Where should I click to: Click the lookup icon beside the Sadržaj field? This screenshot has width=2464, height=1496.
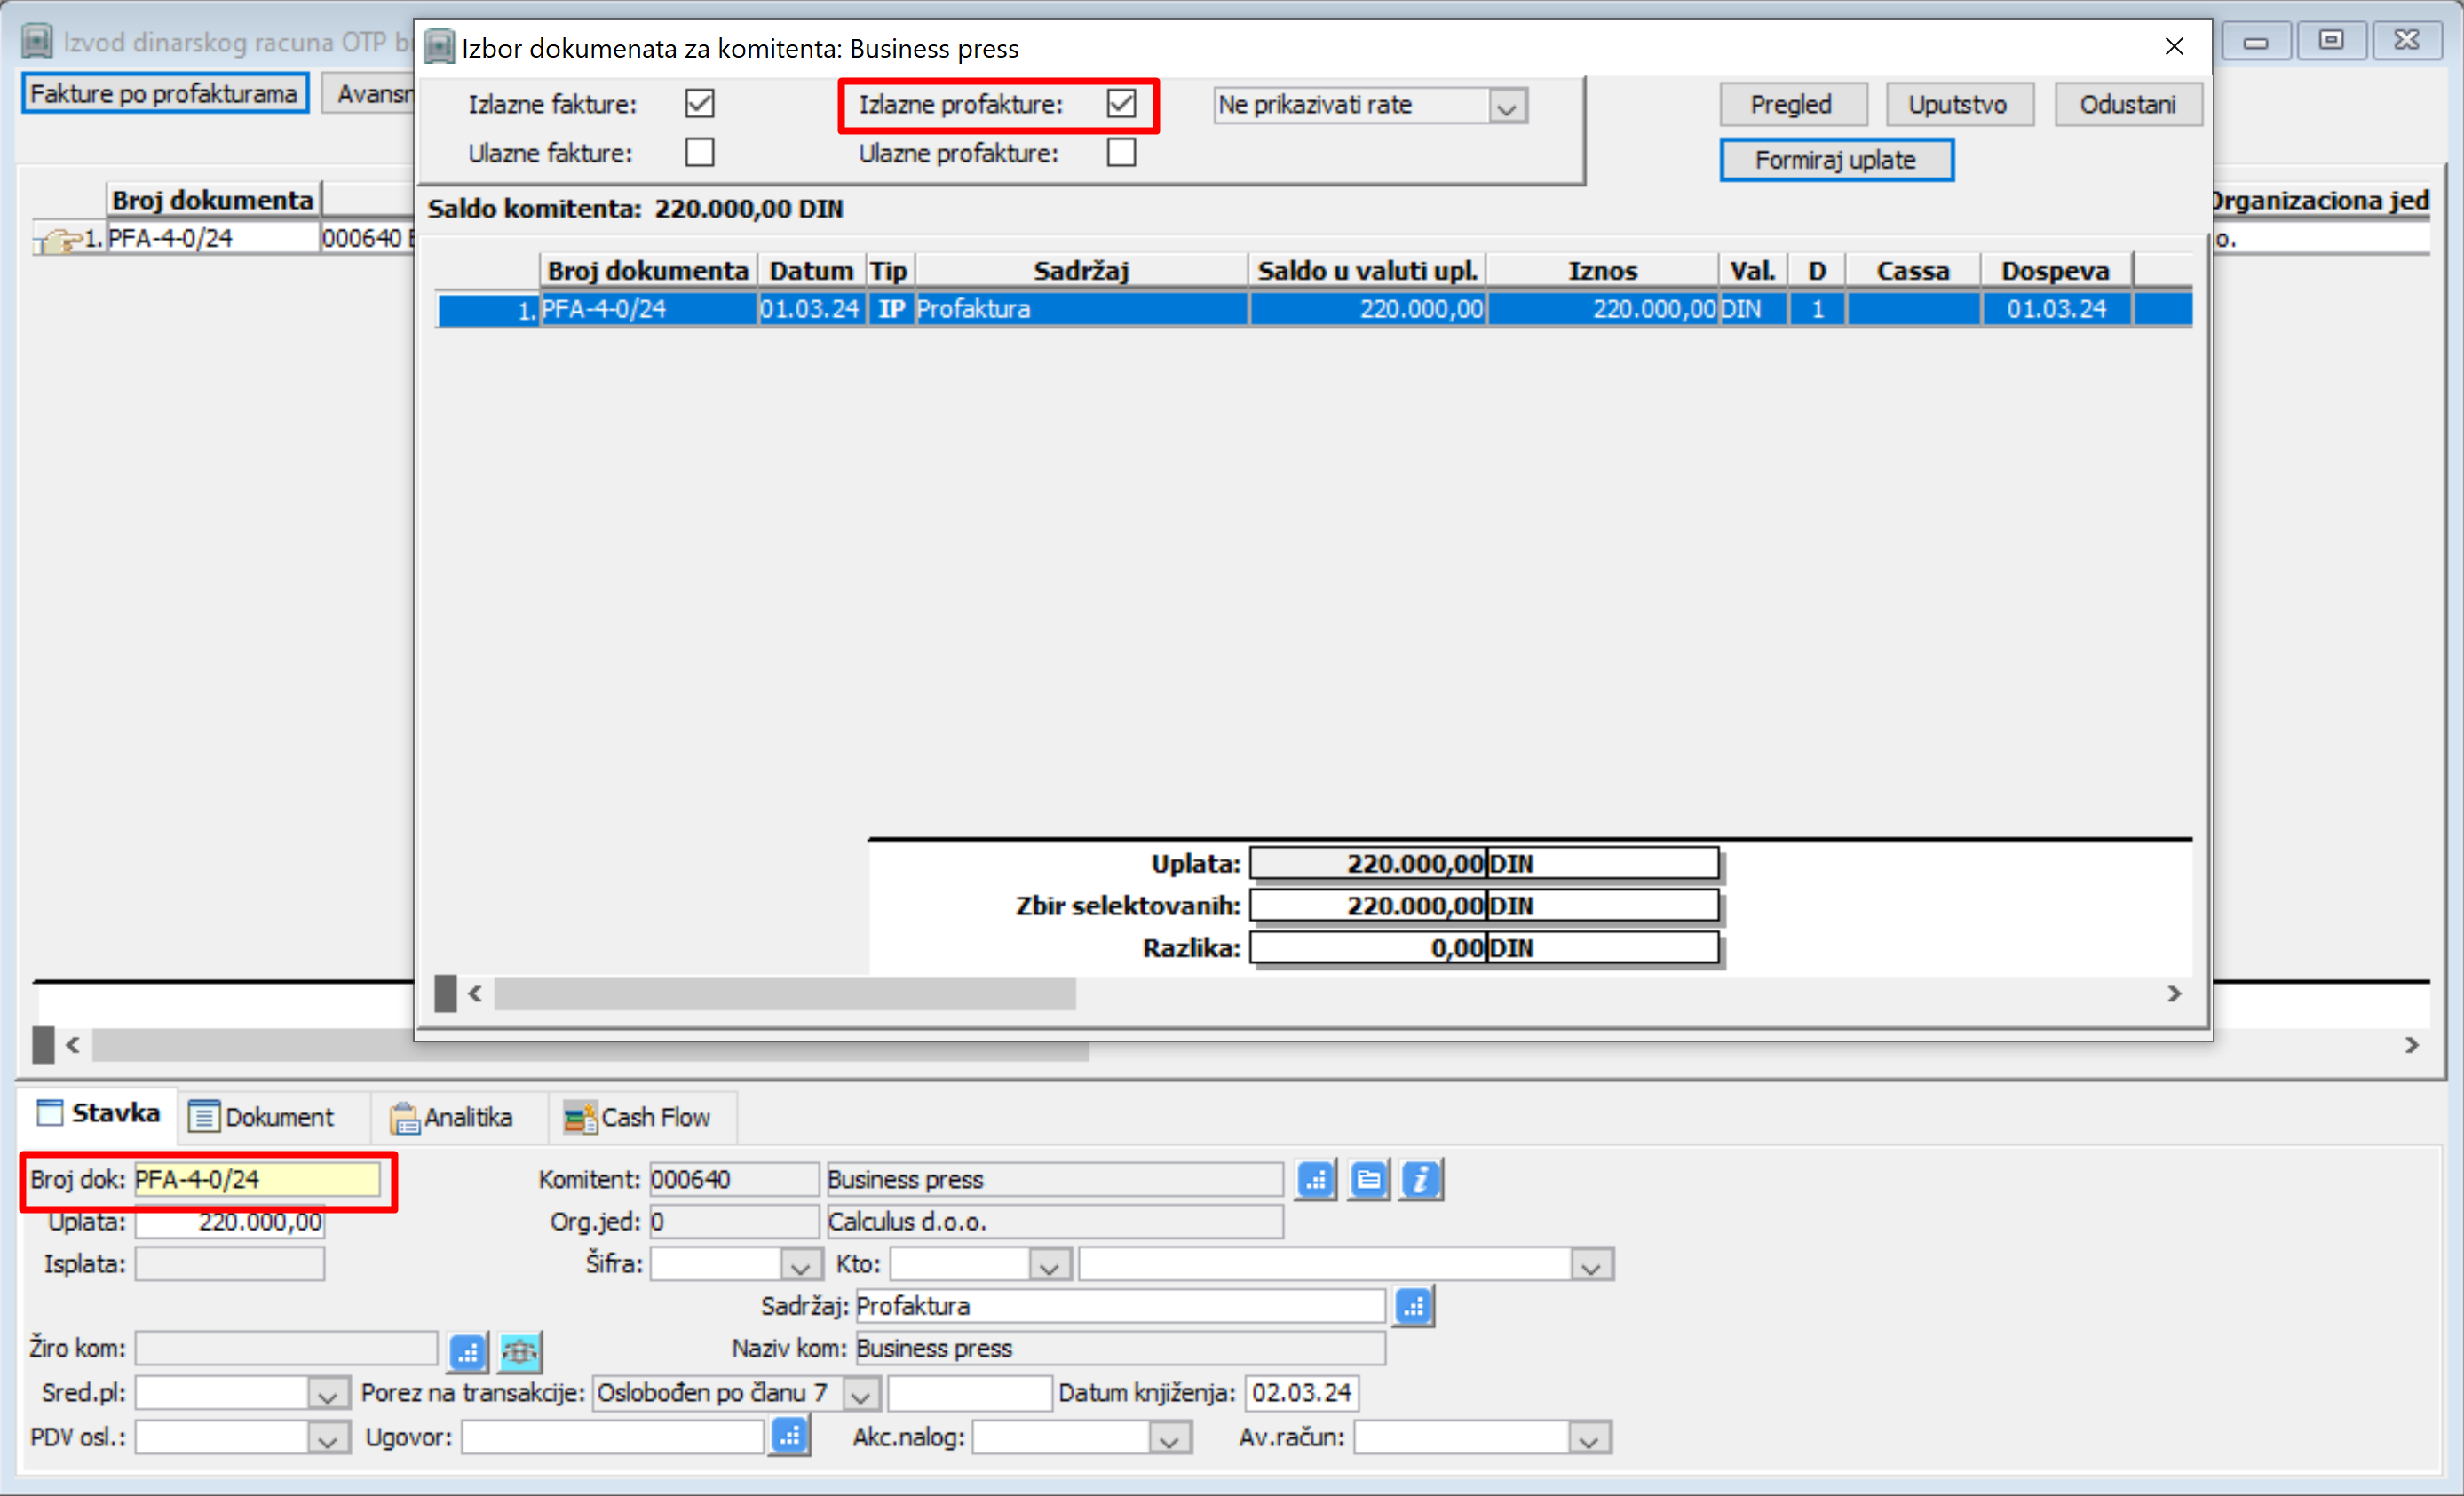(x=1413, y=1306)
